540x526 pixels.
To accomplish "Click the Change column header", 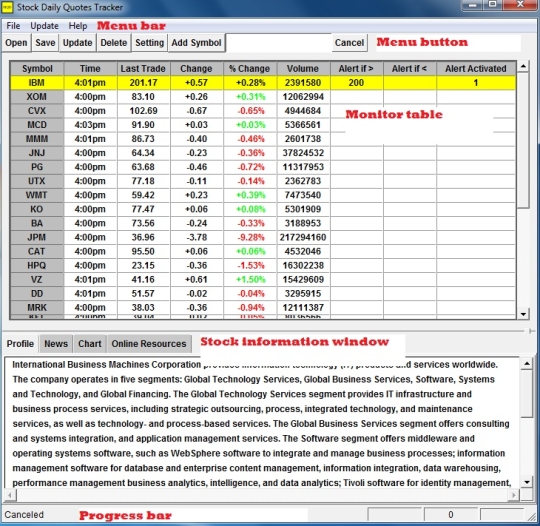I will [x=196, y=69].
